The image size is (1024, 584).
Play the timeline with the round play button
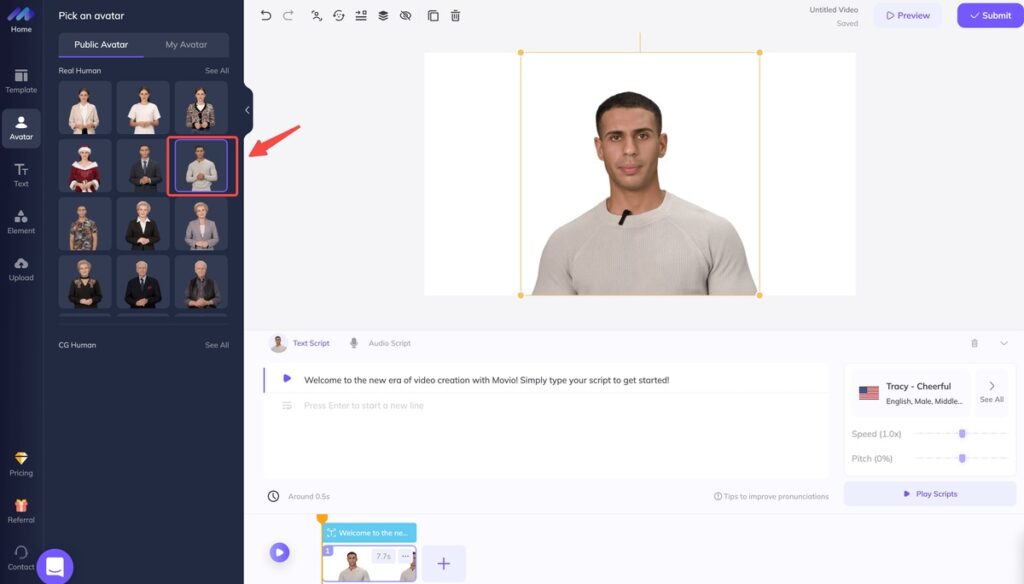[x=279, y=552]
